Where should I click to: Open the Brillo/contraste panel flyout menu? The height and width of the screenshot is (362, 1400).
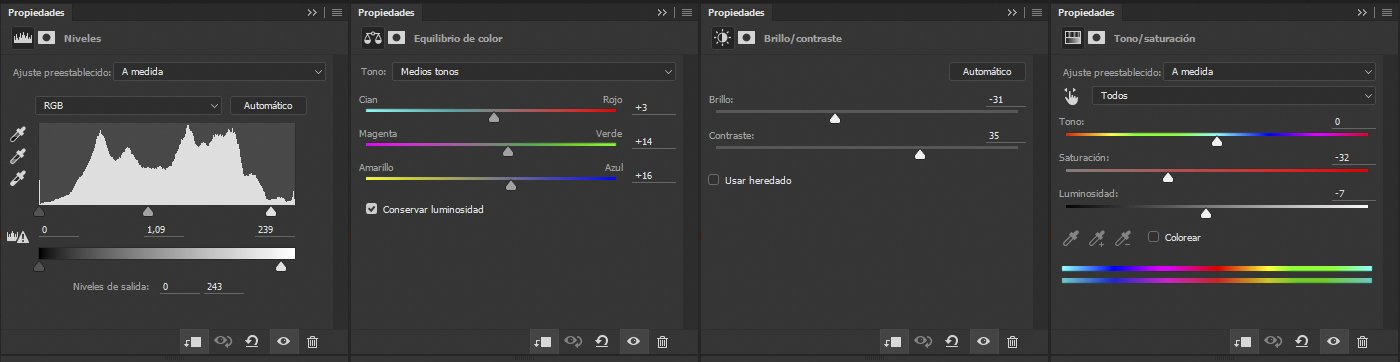[x=1037, y=13]
